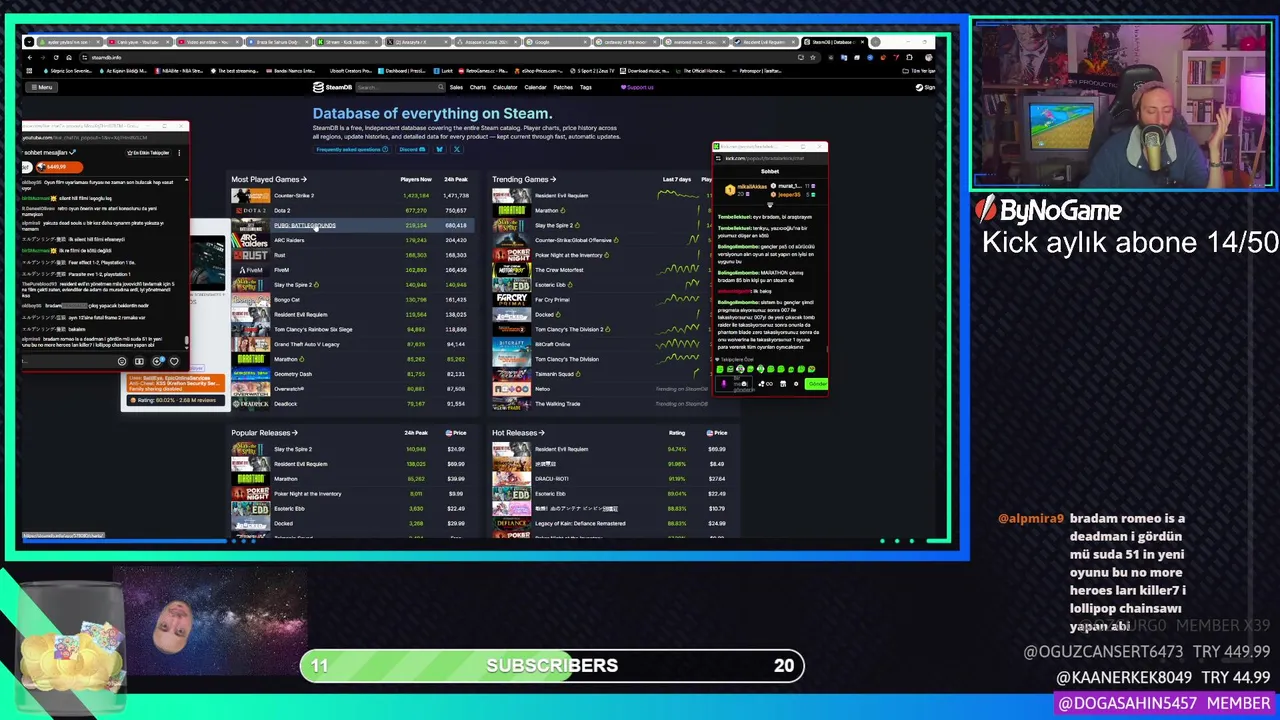Click Overwatch in Most Played
The width and height of the screenshot is (1280, 720).
pyautogui.click(x=289, y=389)
